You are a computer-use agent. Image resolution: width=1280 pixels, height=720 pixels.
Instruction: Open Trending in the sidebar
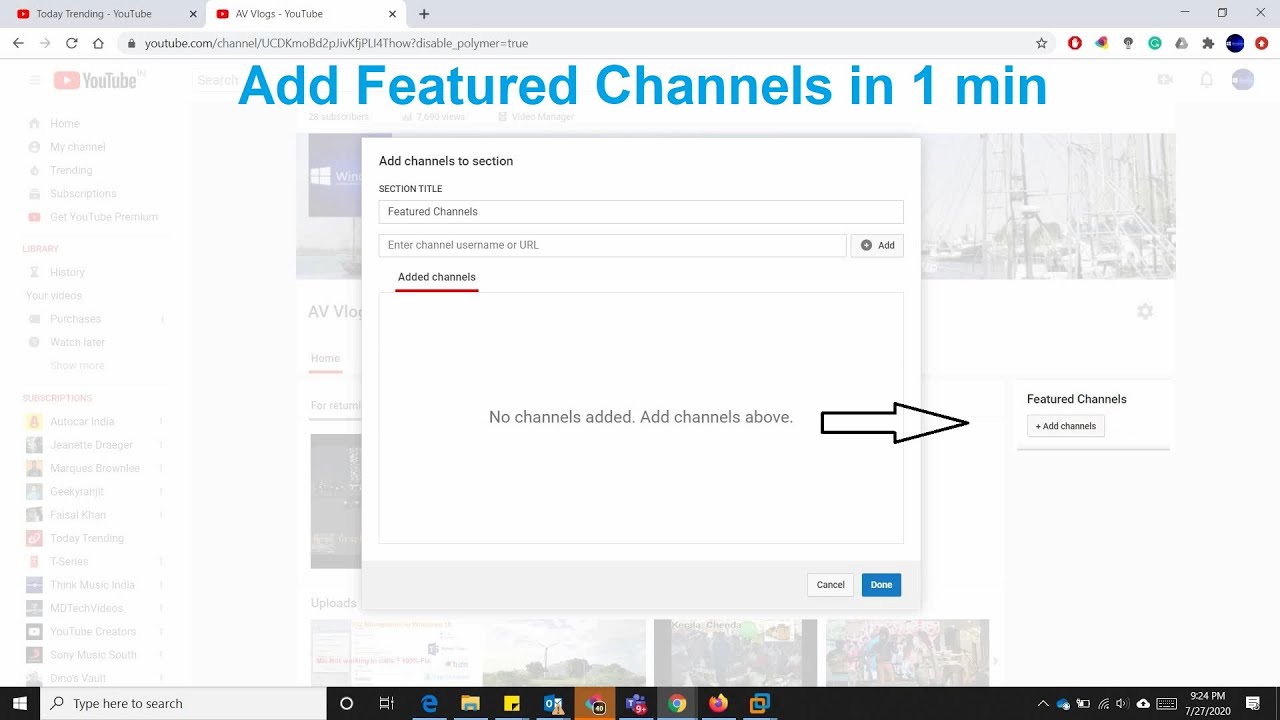[71, 170]
